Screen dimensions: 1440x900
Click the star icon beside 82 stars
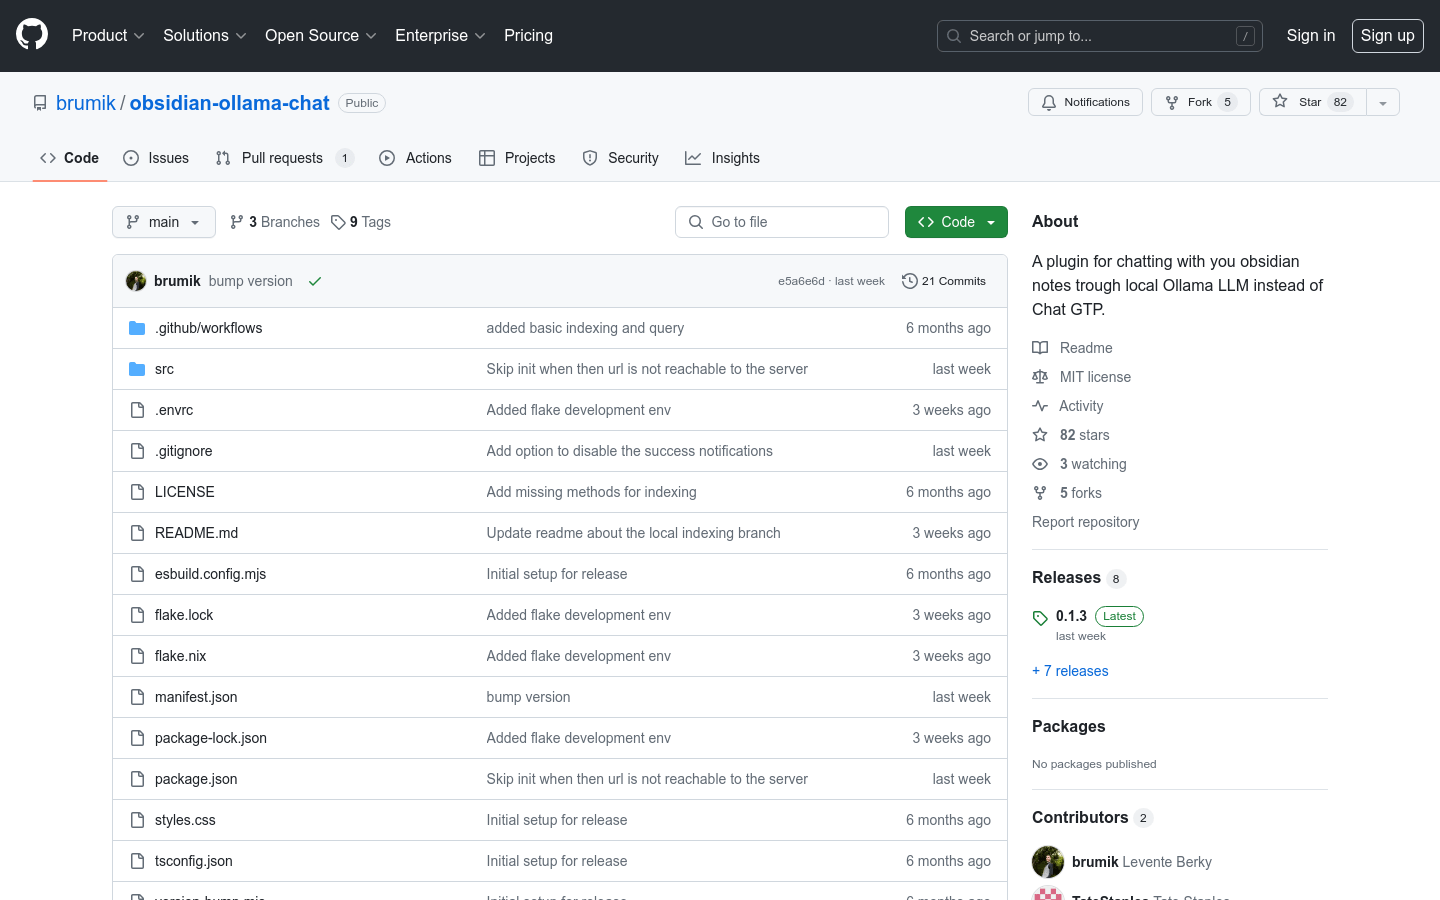click(1040, 435)
